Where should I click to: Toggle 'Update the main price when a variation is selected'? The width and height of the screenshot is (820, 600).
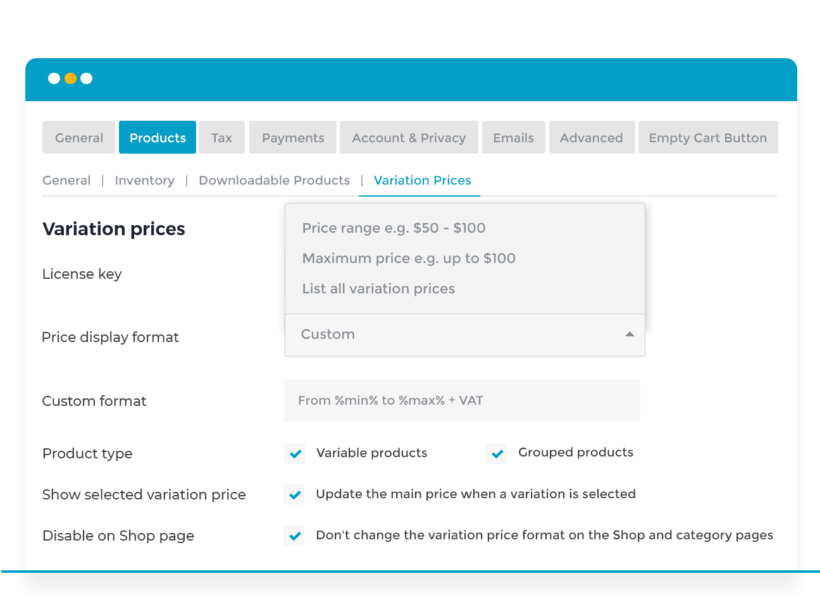click(x=294, y=494)
